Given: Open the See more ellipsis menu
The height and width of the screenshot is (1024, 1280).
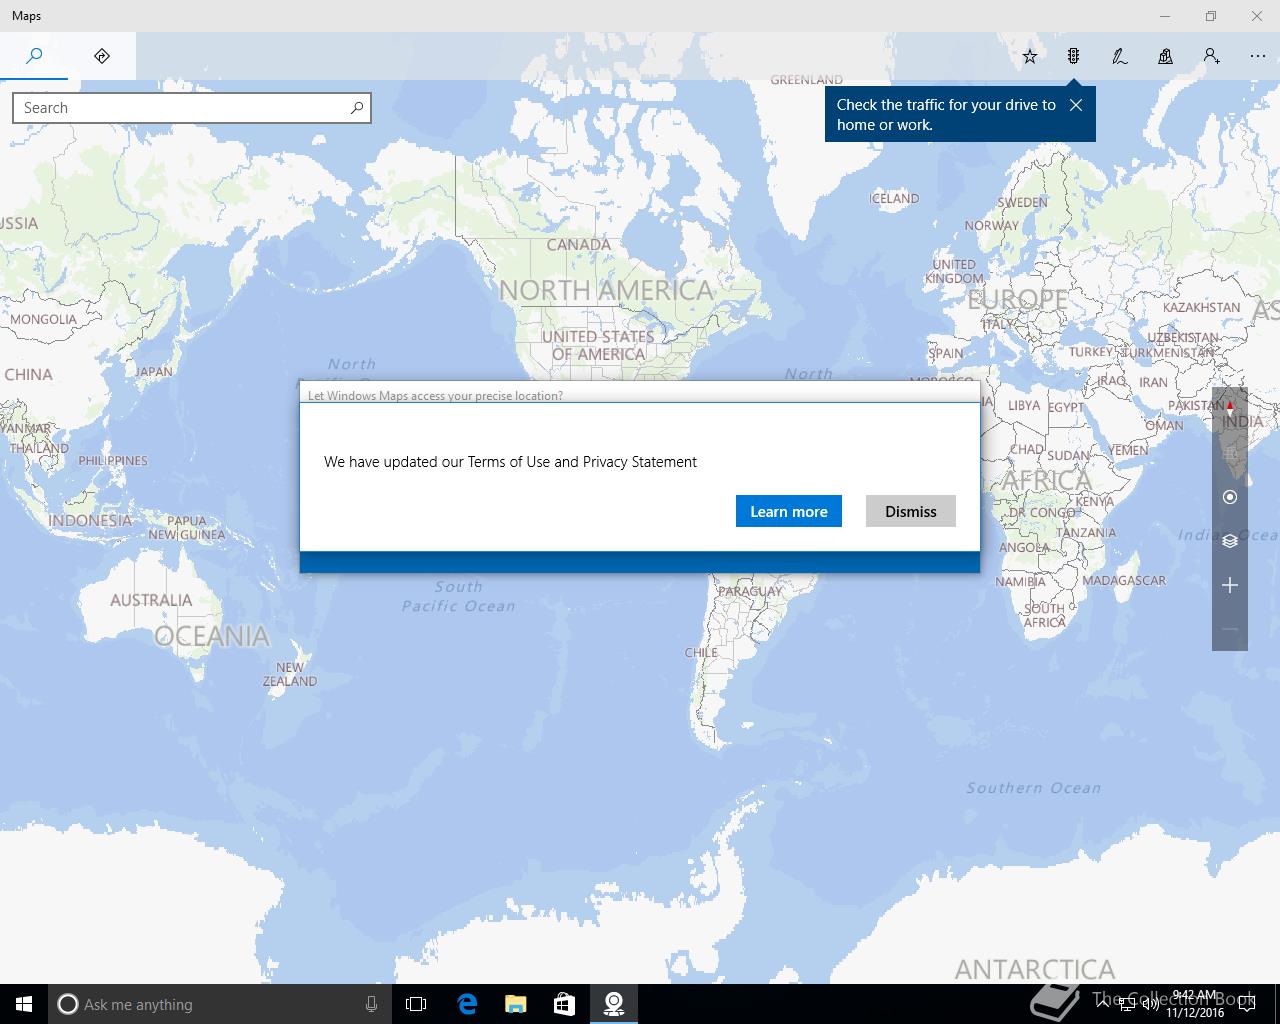Looking at the screenshot, I should point(1258,56).
